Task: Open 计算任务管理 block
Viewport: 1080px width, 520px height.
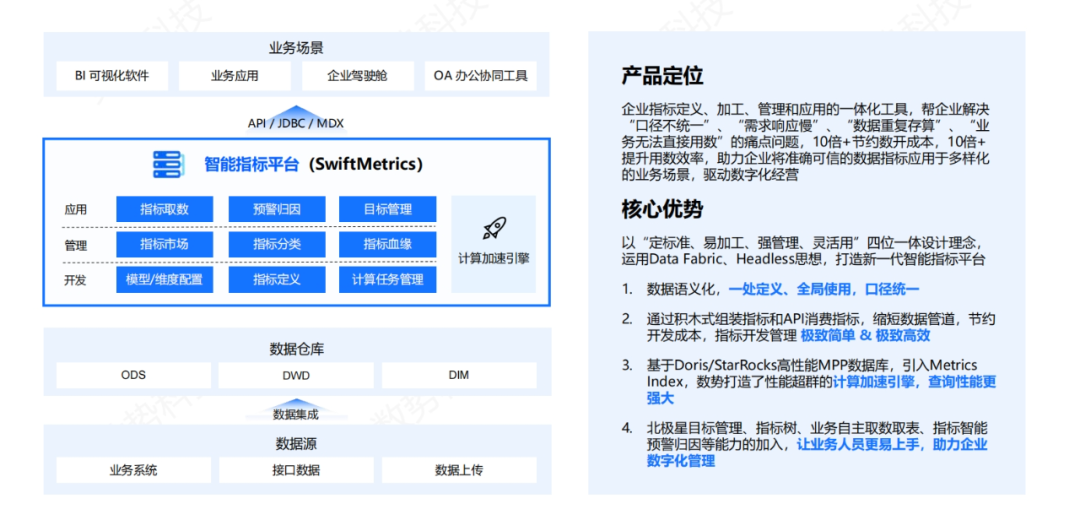Action: click(x=388, y=280)
